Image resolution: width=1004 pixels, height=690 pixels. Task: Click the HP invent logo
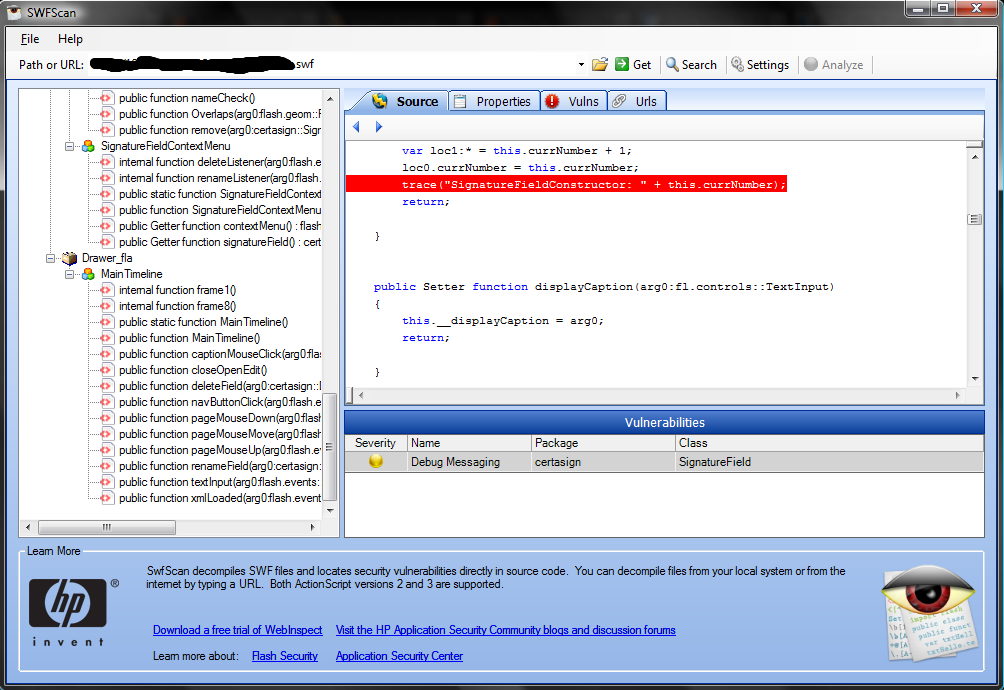click(x=69, y=611)
